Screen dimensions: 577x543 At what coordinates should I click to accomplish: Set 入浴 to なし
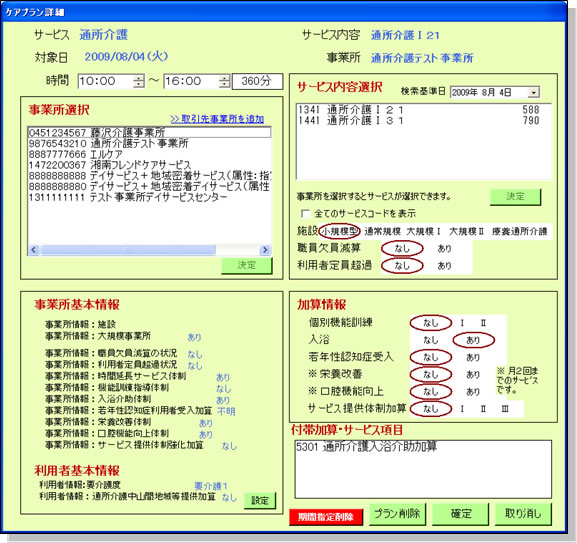431,340
